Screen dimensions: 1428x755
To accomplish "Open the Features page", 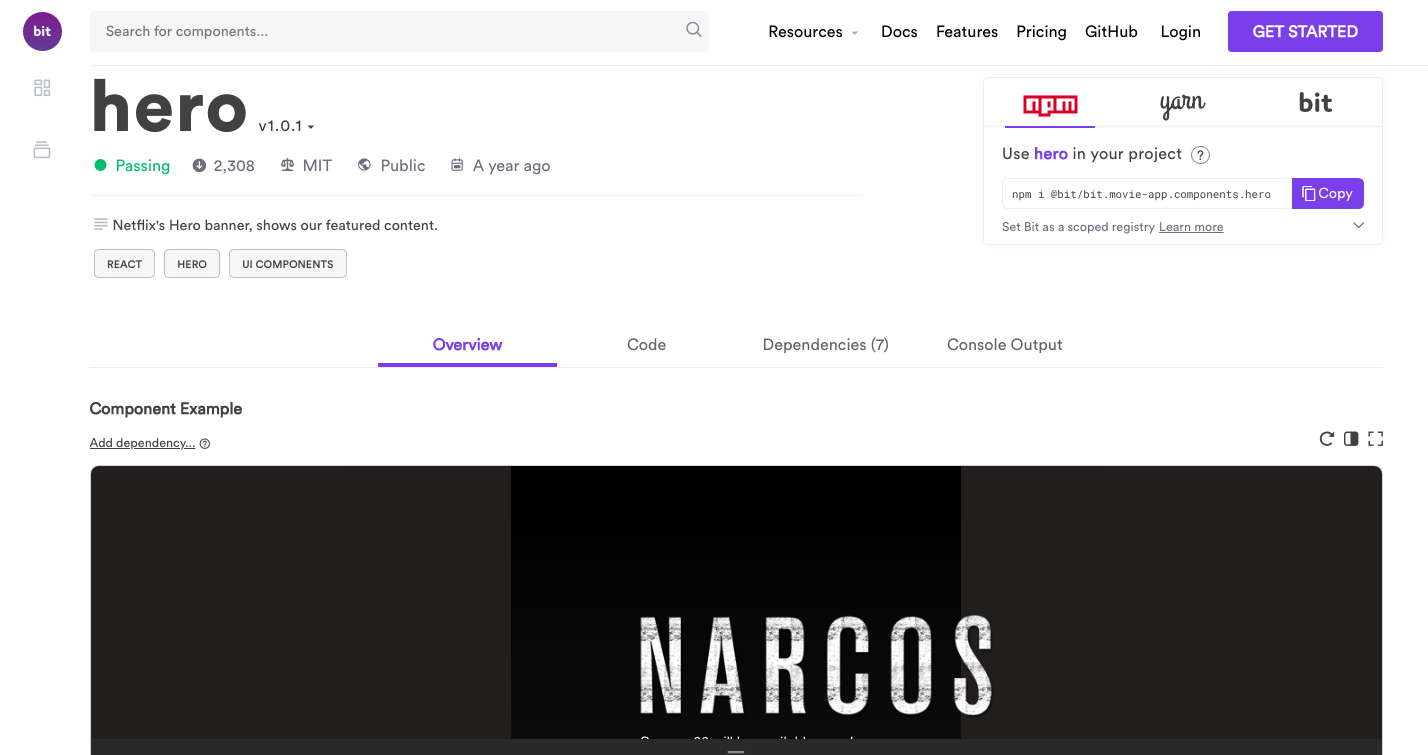I will [967, 31].
